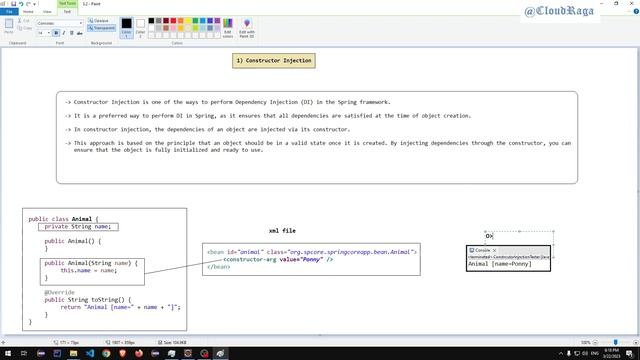
Task: Pick the green swatch in the palette
Action: point(196,20)
